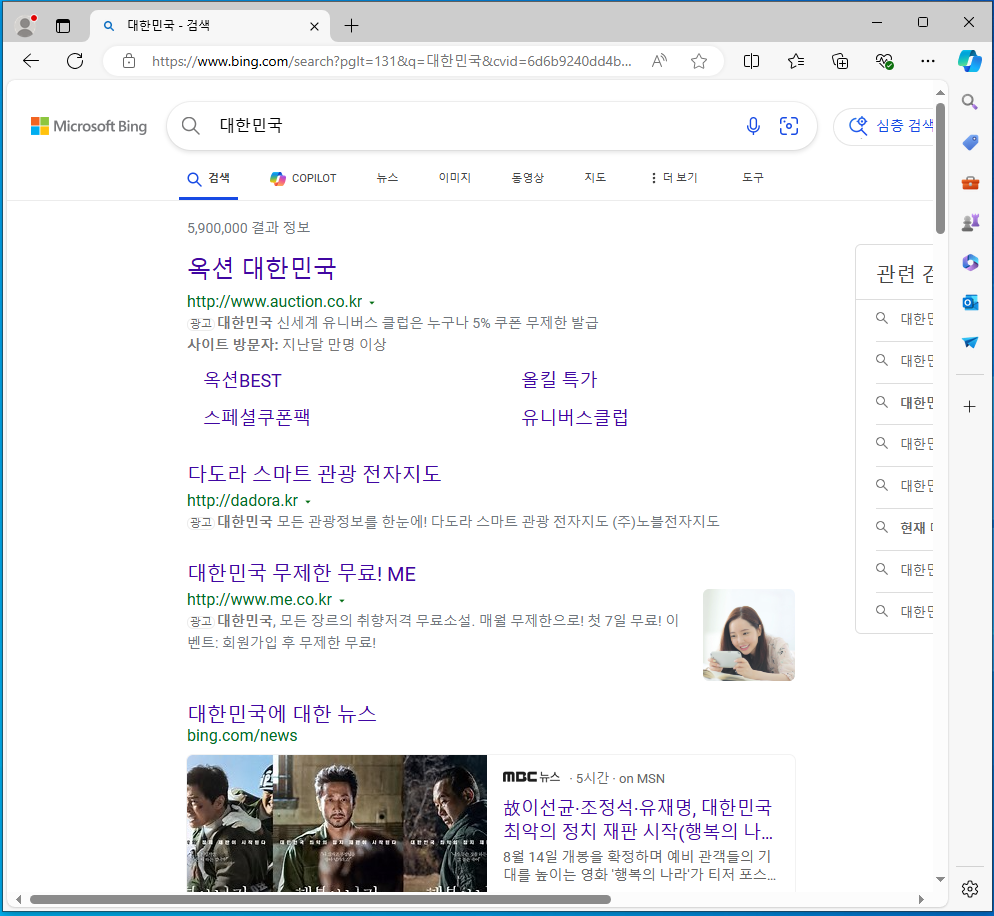994x916 pixels.
Task: Open tab actions menu icon
Action: [63, 26]
